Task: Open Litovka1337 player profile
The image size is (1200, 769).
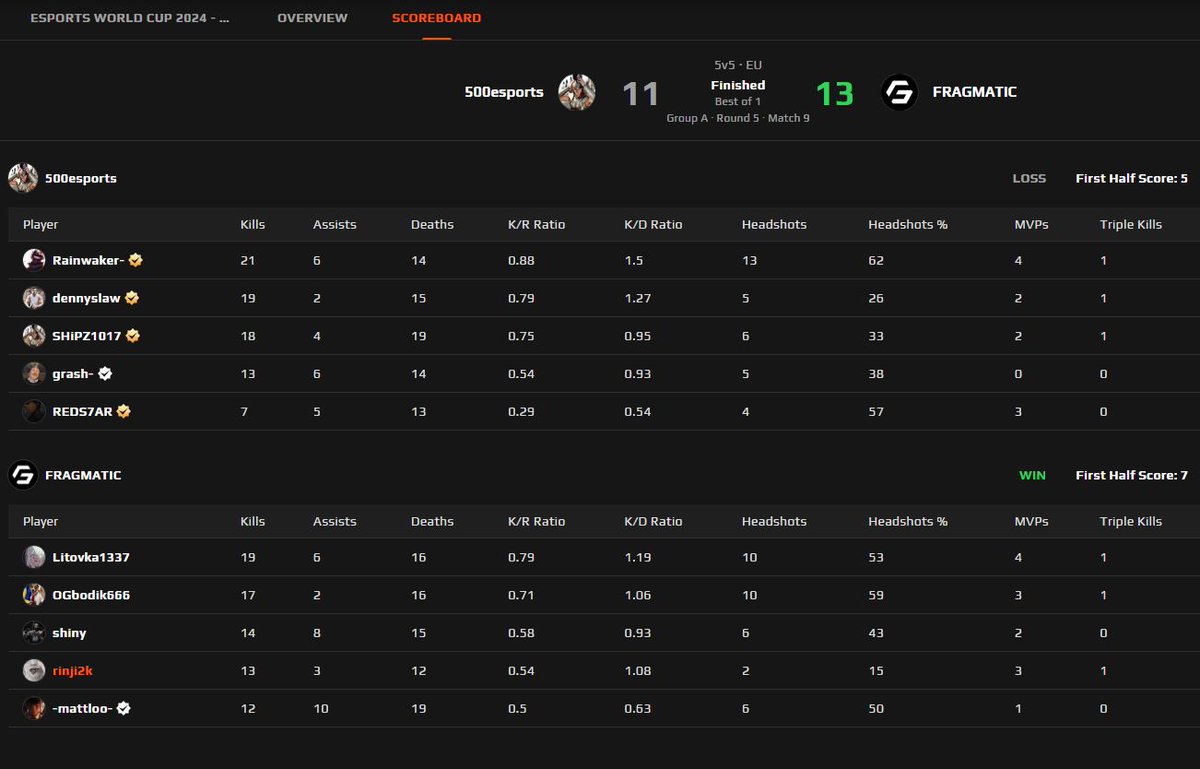Action: (91, 557)
